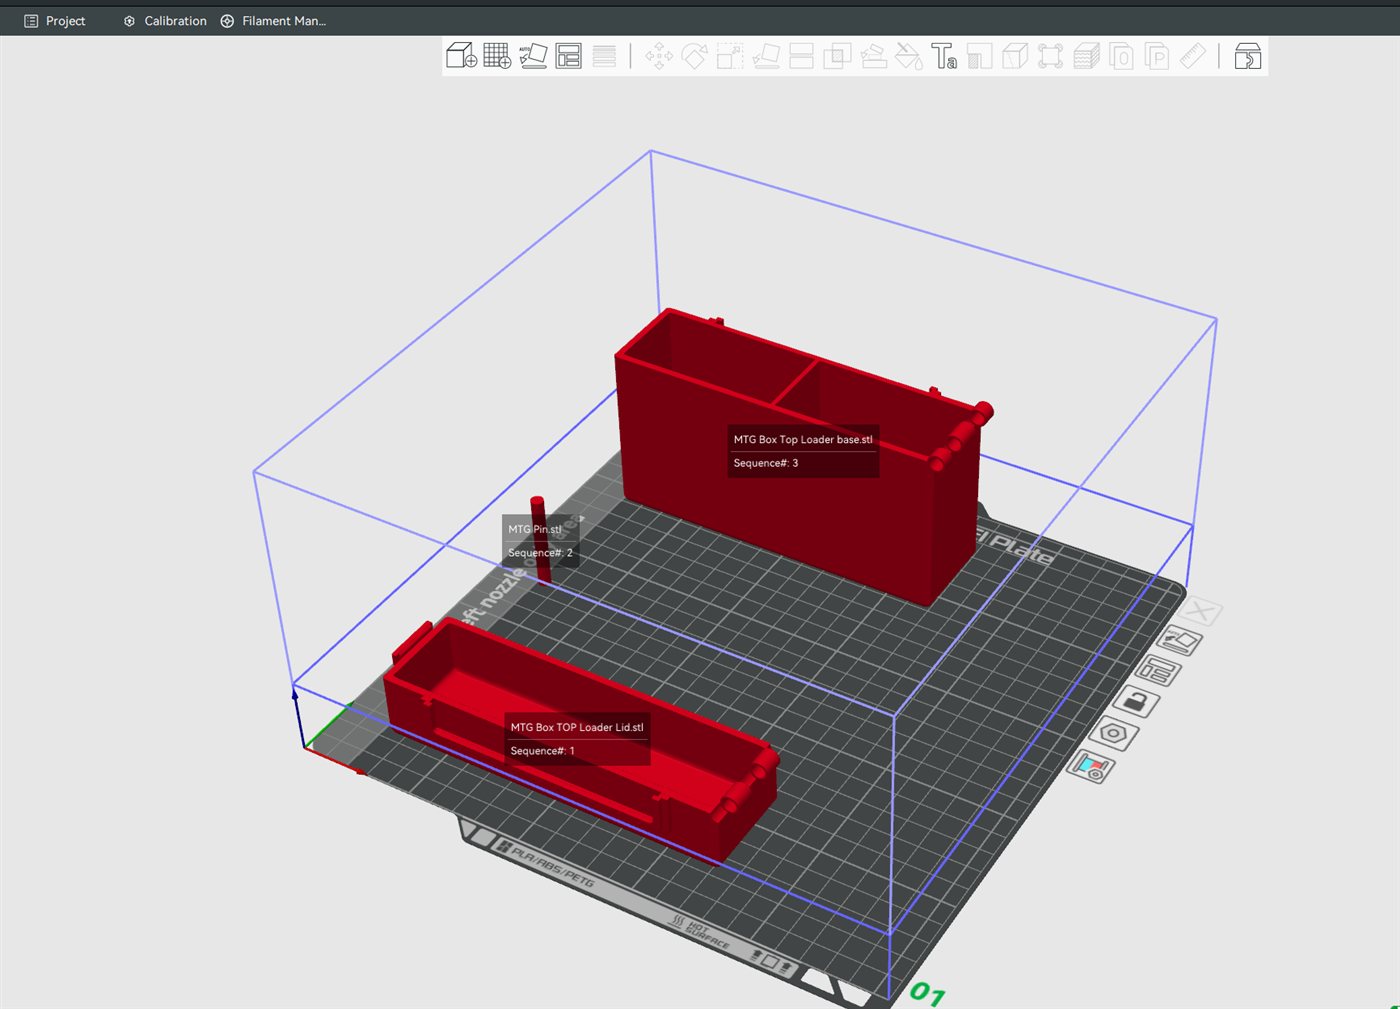Toggle the plate lock icon

(1136, 702)
